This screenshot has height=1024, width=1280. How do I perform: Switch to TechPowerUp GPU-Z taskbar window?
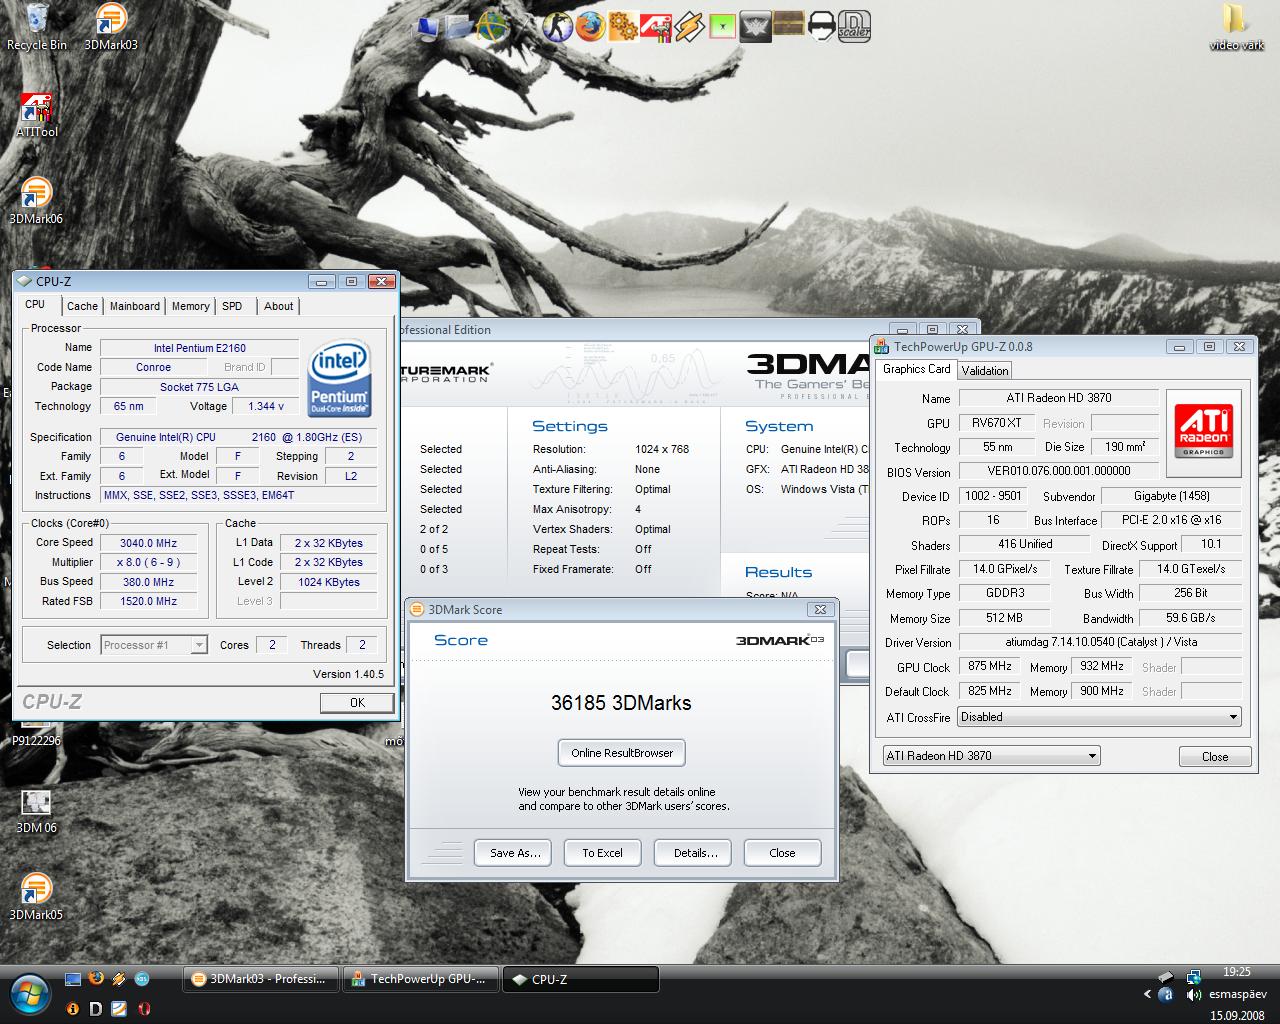(420, 979)
